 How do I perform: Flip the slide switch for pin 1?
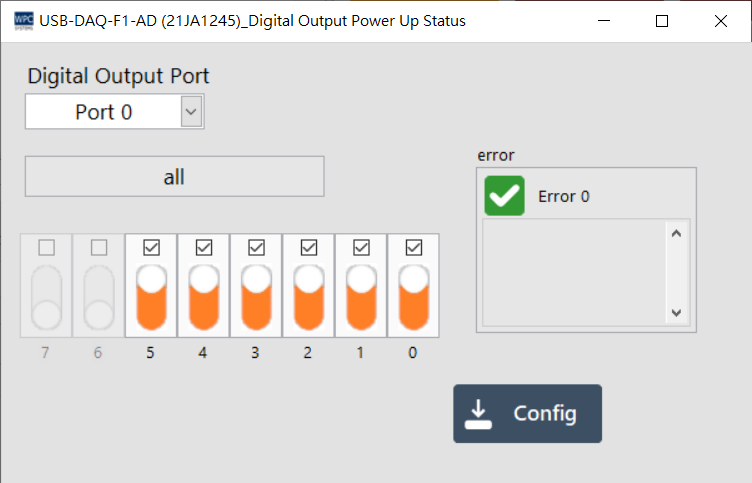pyautogui.click(x=361, y=297)
